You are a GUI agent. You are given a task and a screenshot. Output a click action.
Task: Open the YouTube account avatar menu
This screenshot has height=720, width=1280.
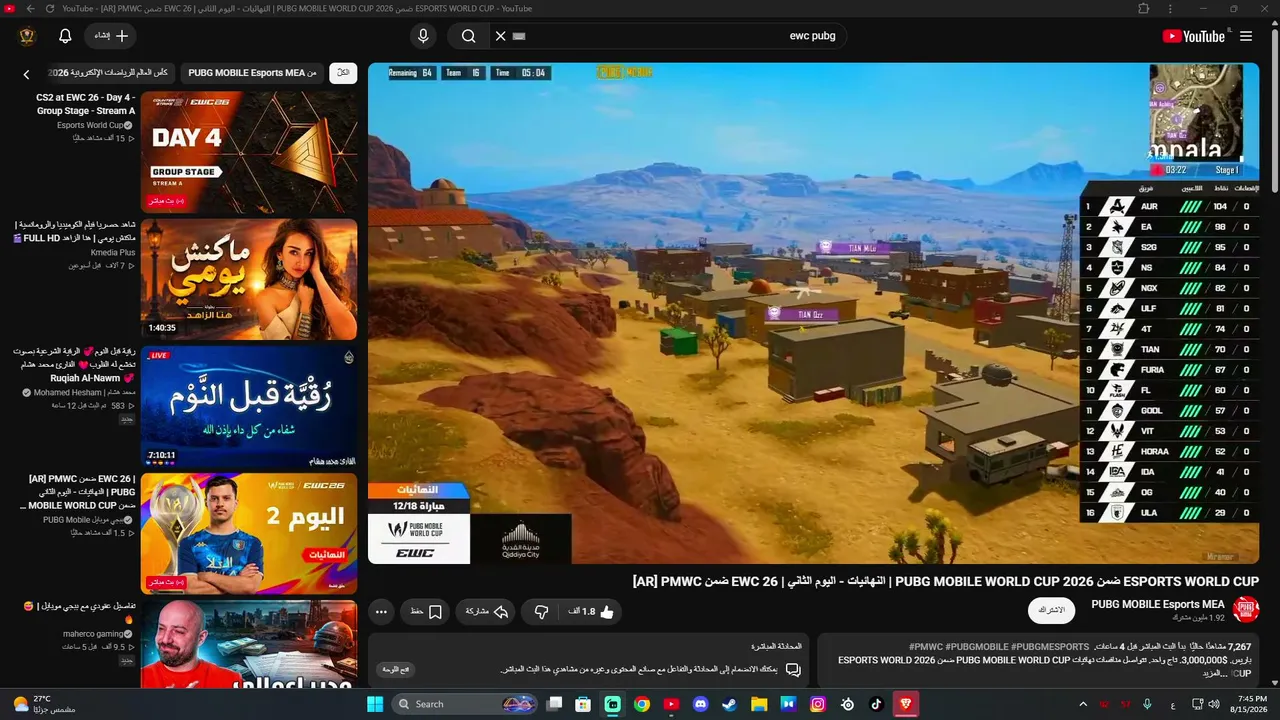click(27, 36)
